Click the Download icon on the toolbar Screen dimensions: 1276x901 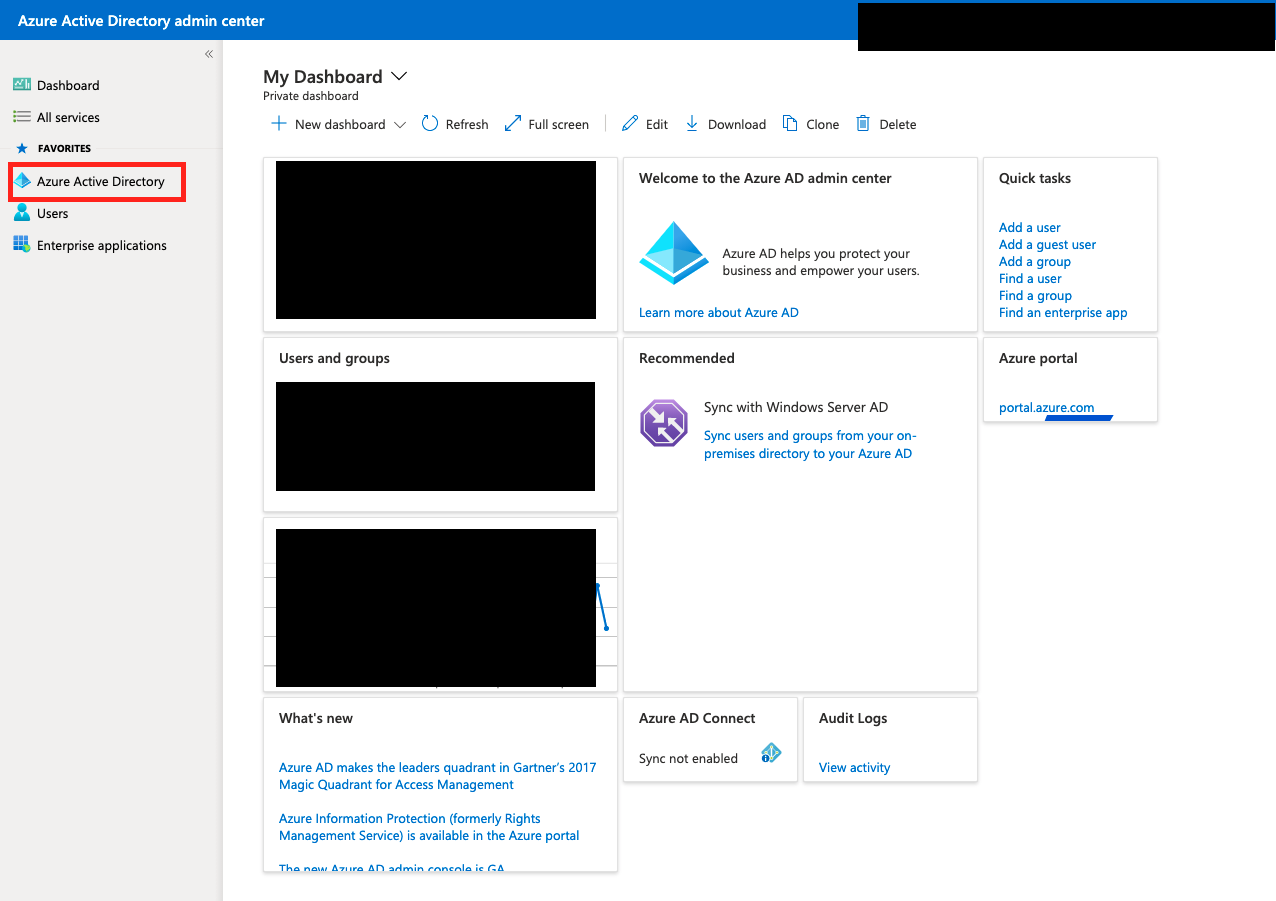click(x=691, y=123)
